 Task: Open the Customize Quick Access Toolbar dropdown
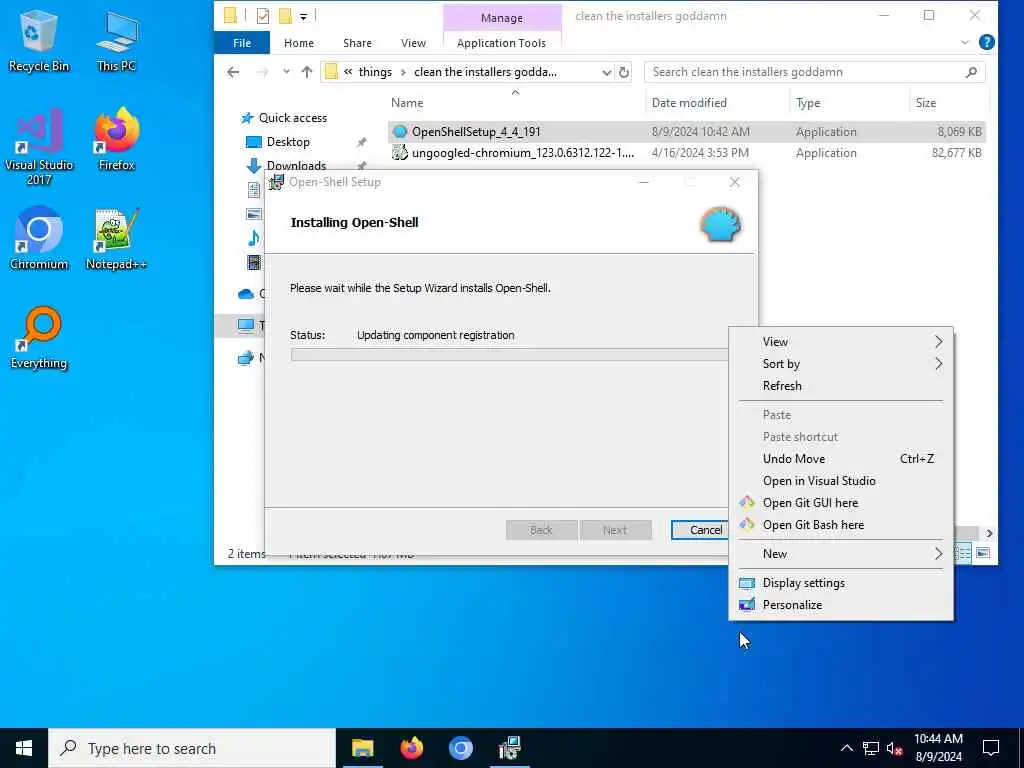click(x=304, y=16)
